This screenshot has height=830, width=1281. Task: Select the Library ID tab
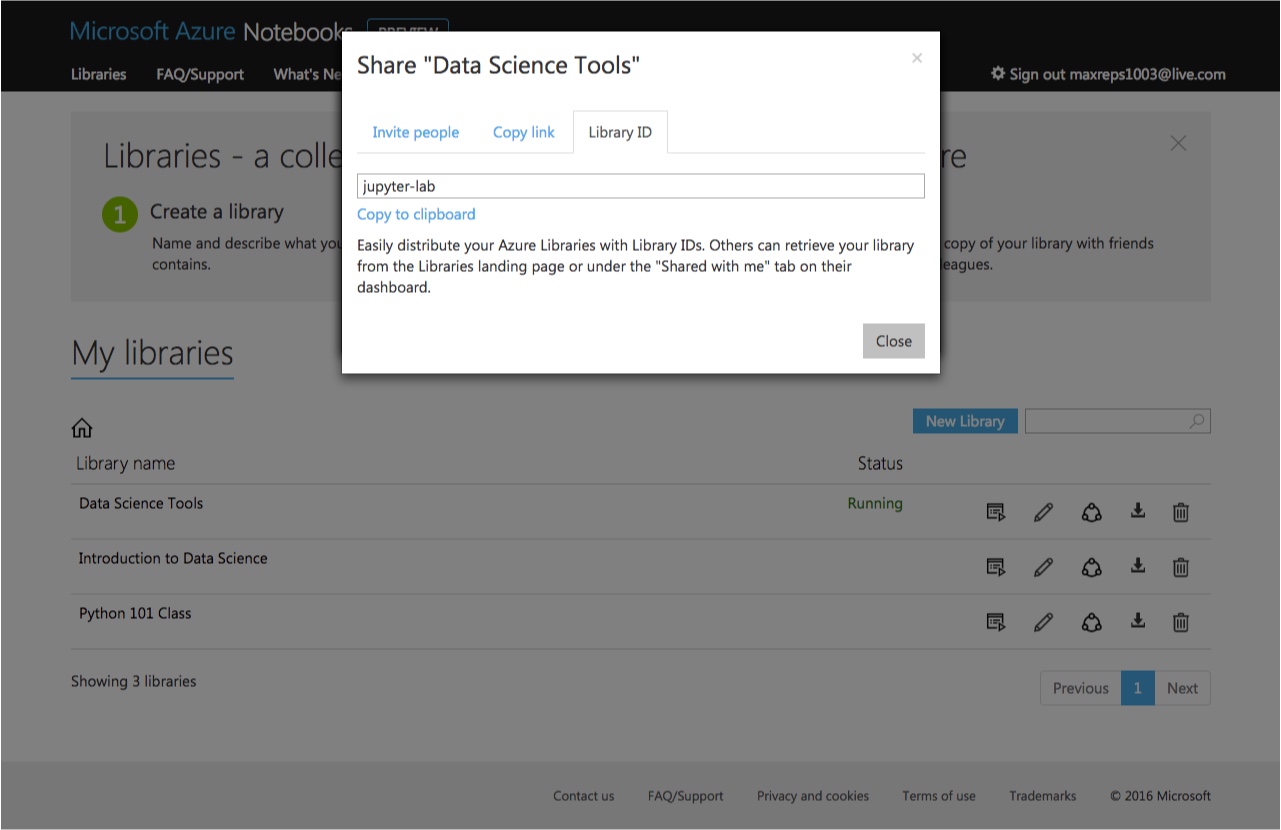[x=620, y=132]
